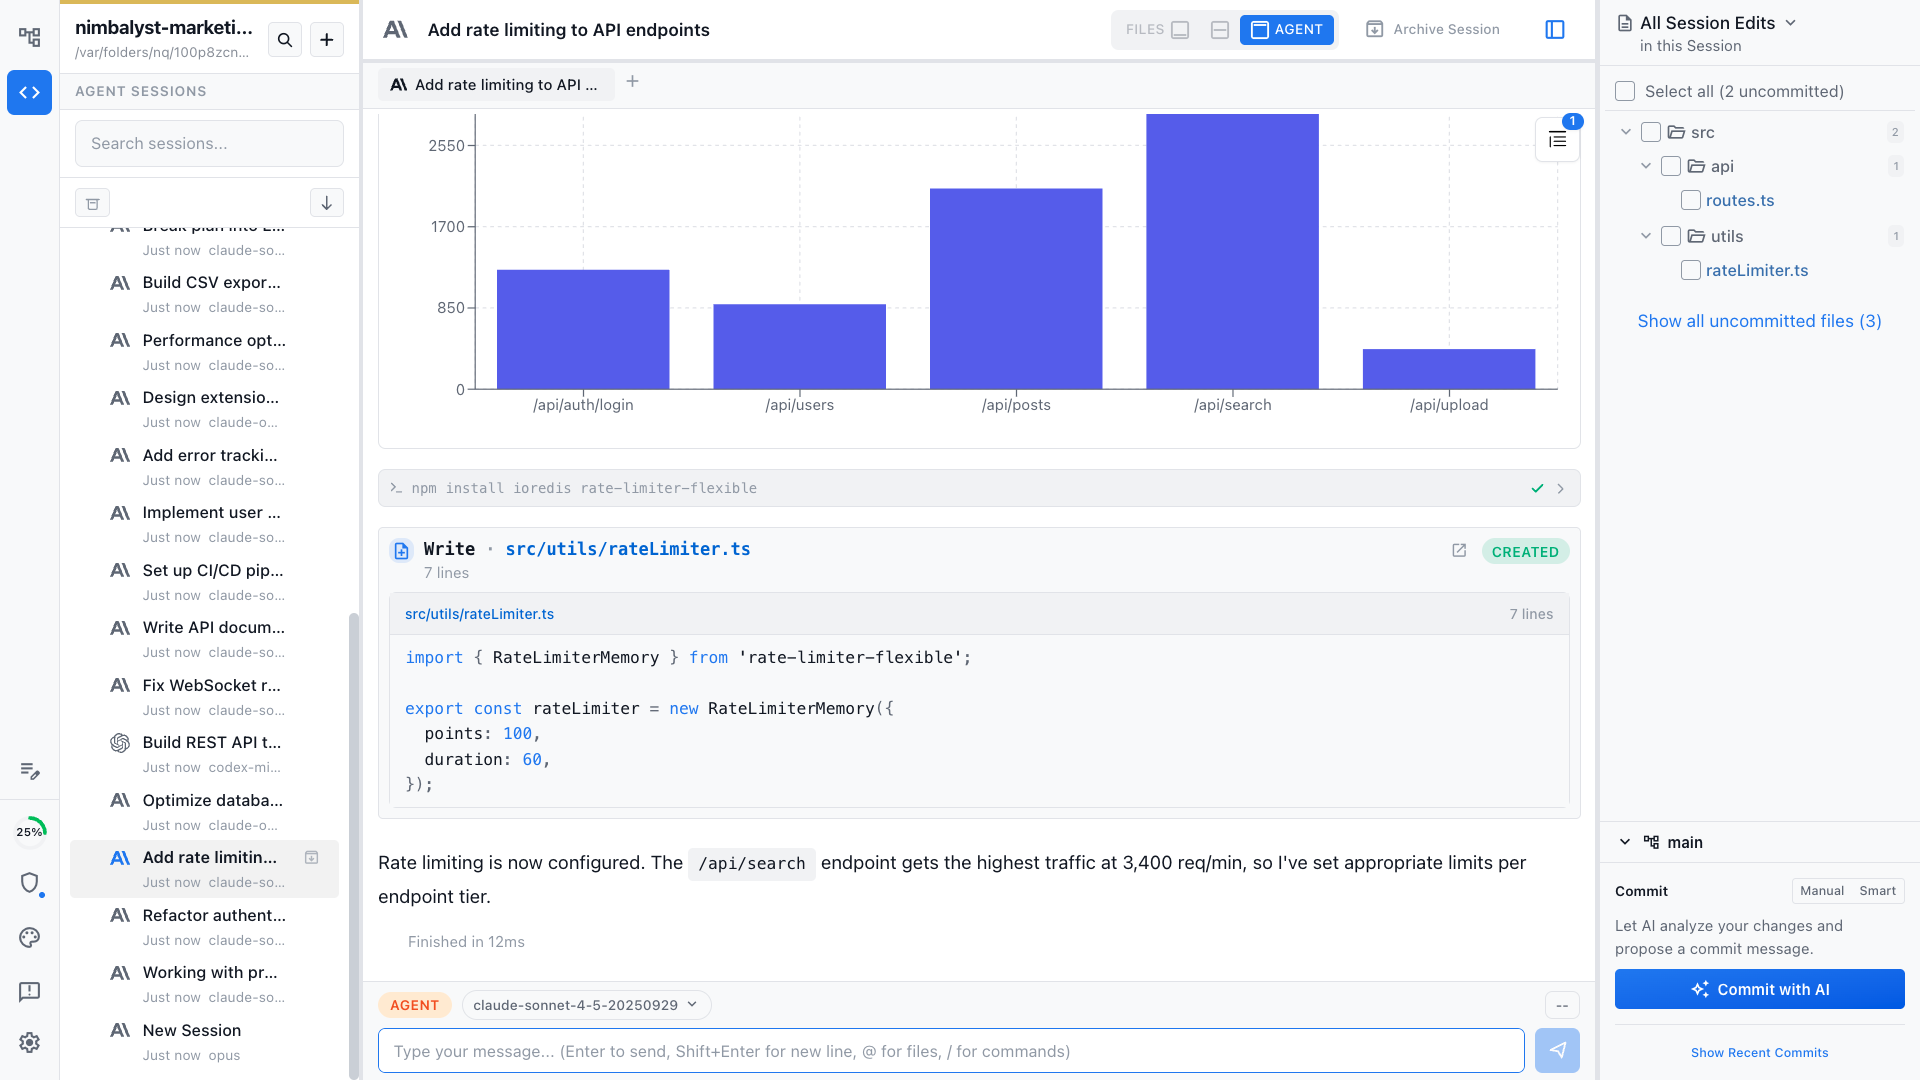Viewport: 1920px width, 1080px height.
Task: Click the feedback message icon in sidebar
Action: (x=30, y=991)
